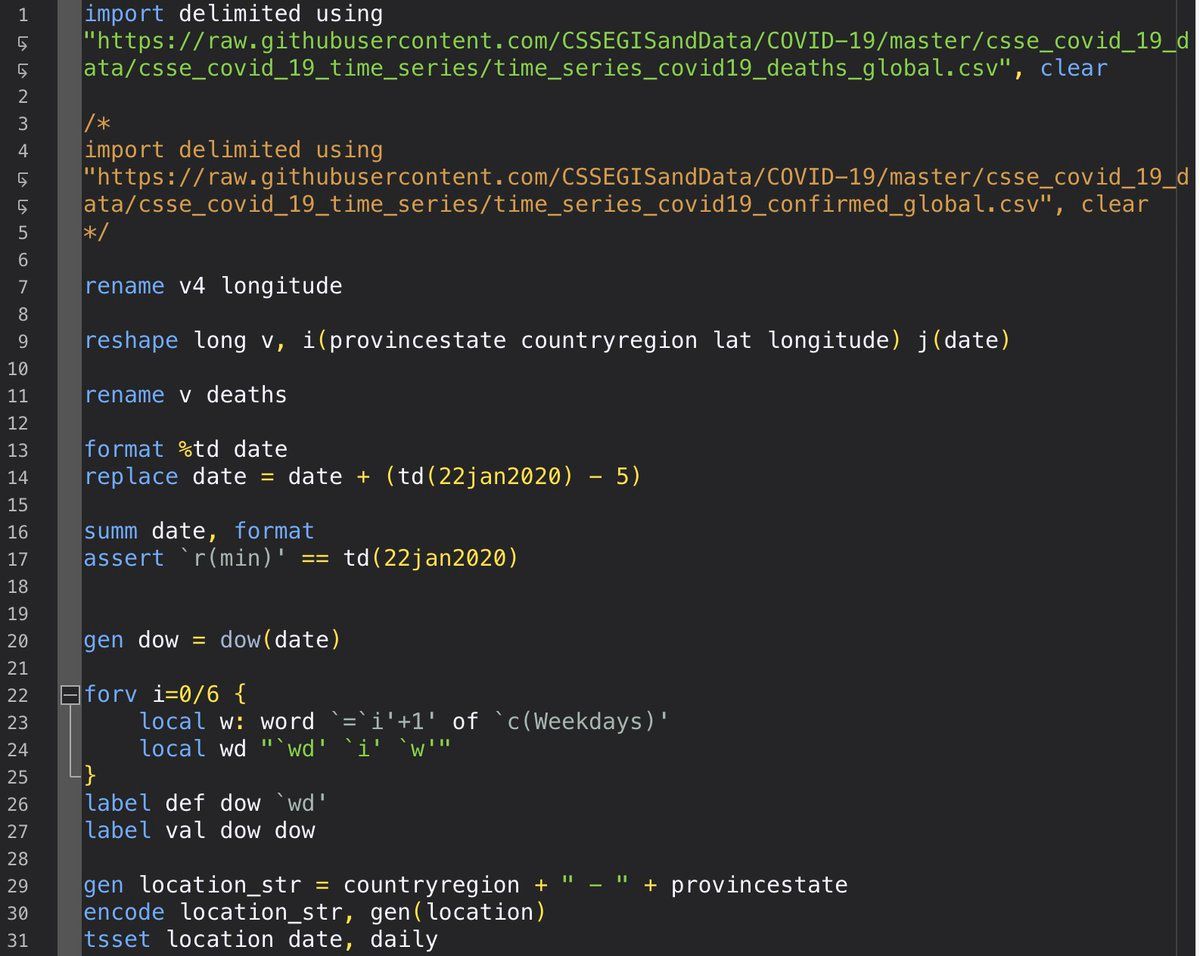
Task: Click the wrap arrow directly above line 5
Action: coord(22,205)
